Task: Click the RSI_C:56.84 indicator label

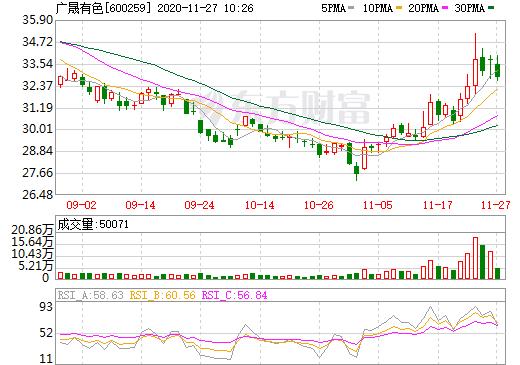Action: 234,295
